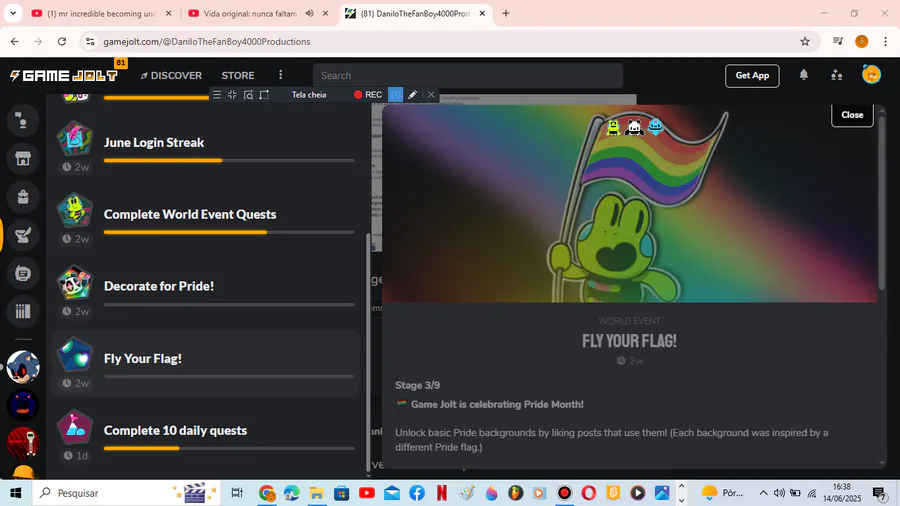Click the Fly Your Flag heart badge

tap(75, 354)
